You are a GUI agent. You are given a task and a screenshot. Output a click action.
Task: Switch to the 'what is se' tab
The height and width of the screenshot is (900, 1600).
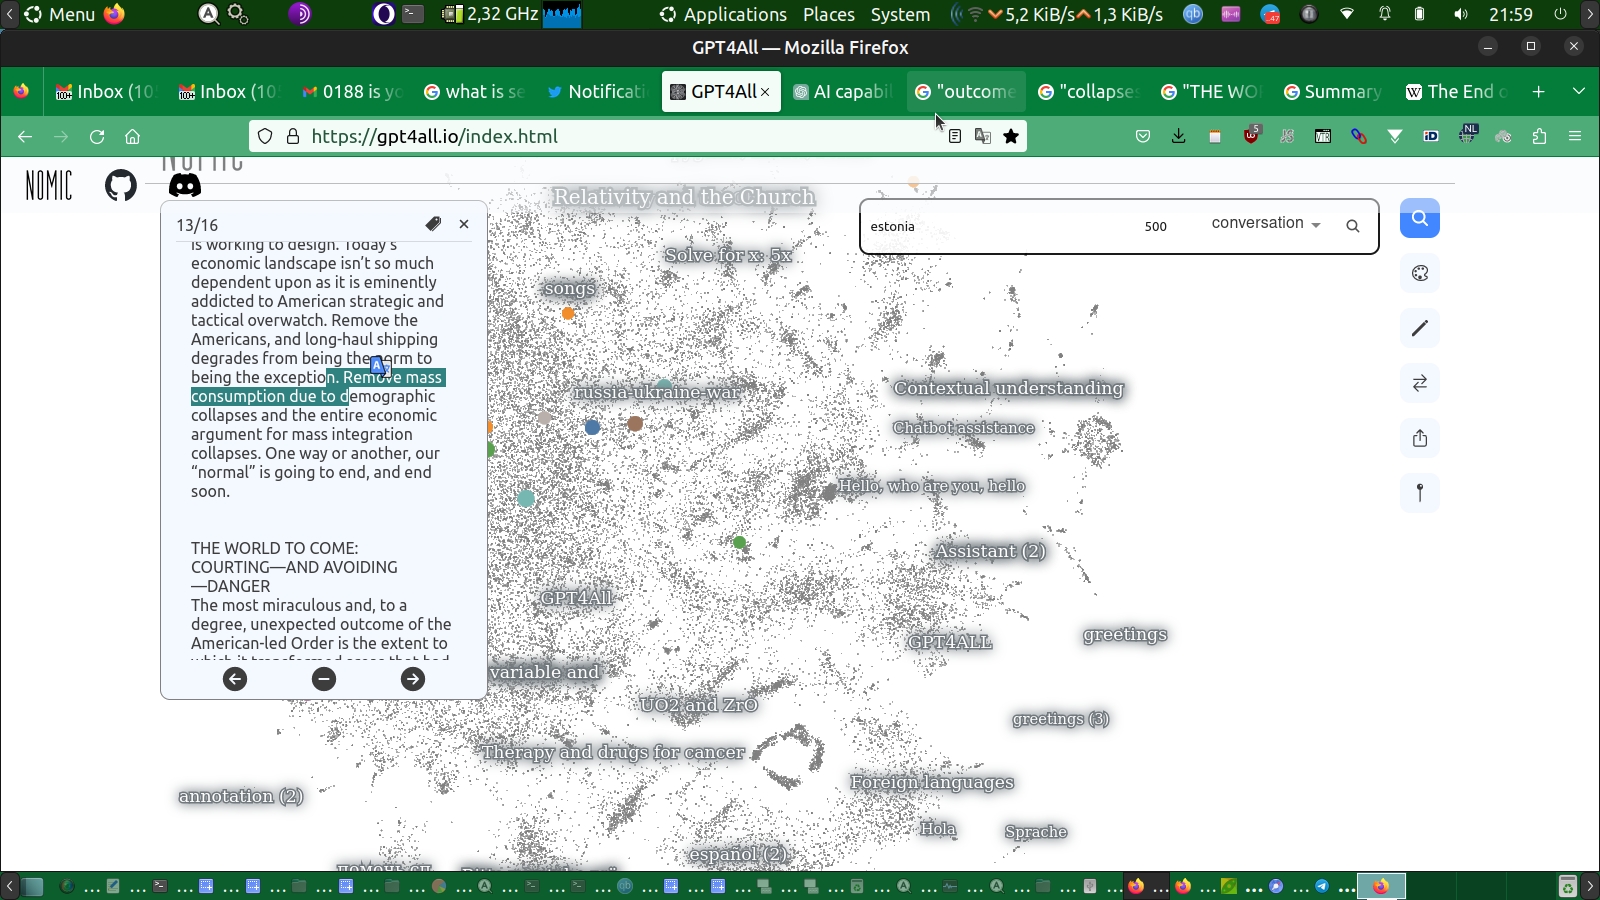pyautogui.click(x=474, y=92)
